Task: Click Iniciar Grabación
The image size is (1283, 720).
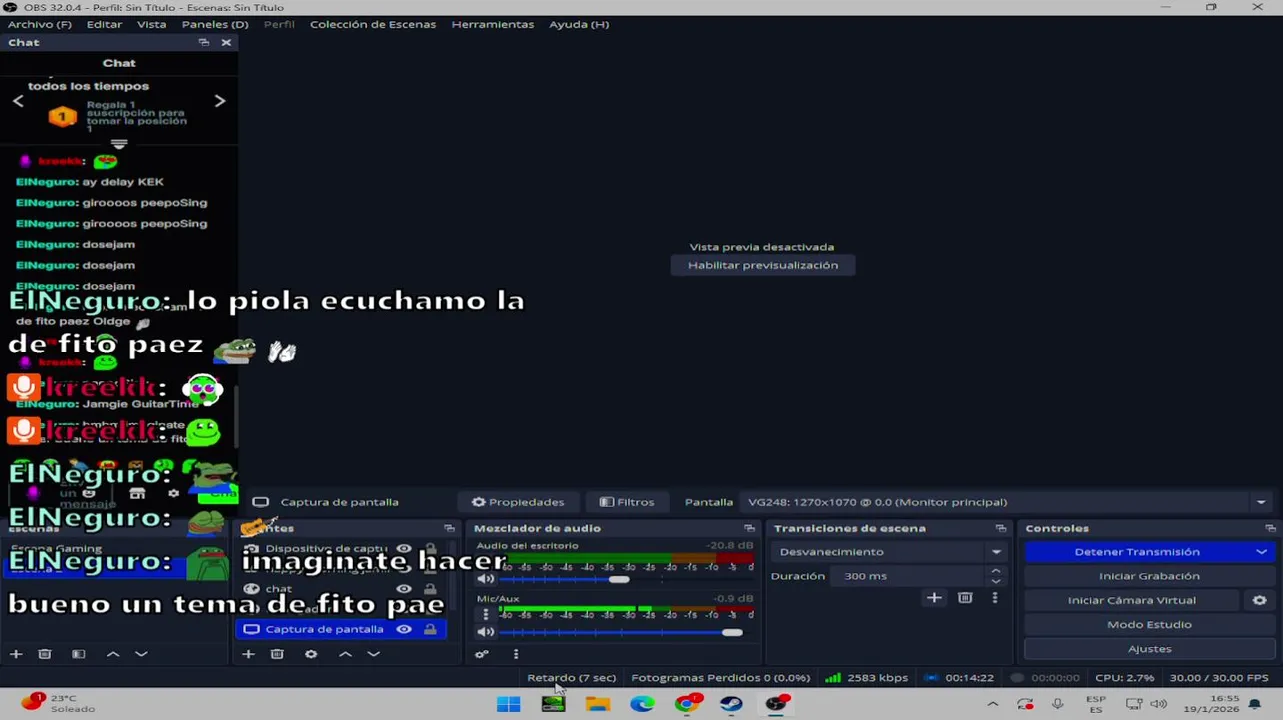Action: pos(1149,576)
